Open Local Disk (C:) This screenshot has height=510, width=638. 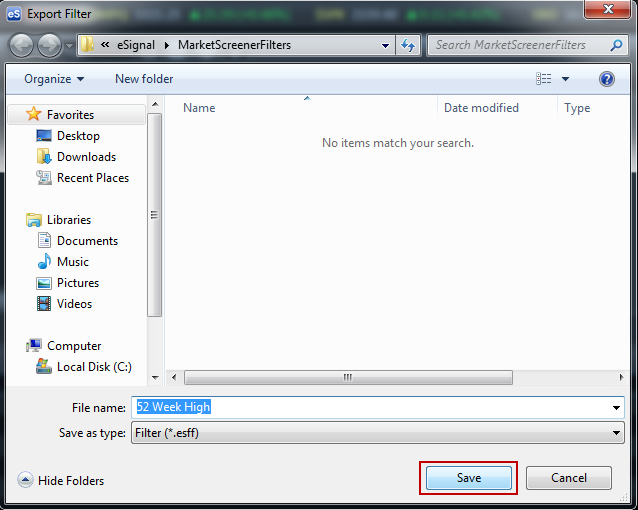point(94,367)
